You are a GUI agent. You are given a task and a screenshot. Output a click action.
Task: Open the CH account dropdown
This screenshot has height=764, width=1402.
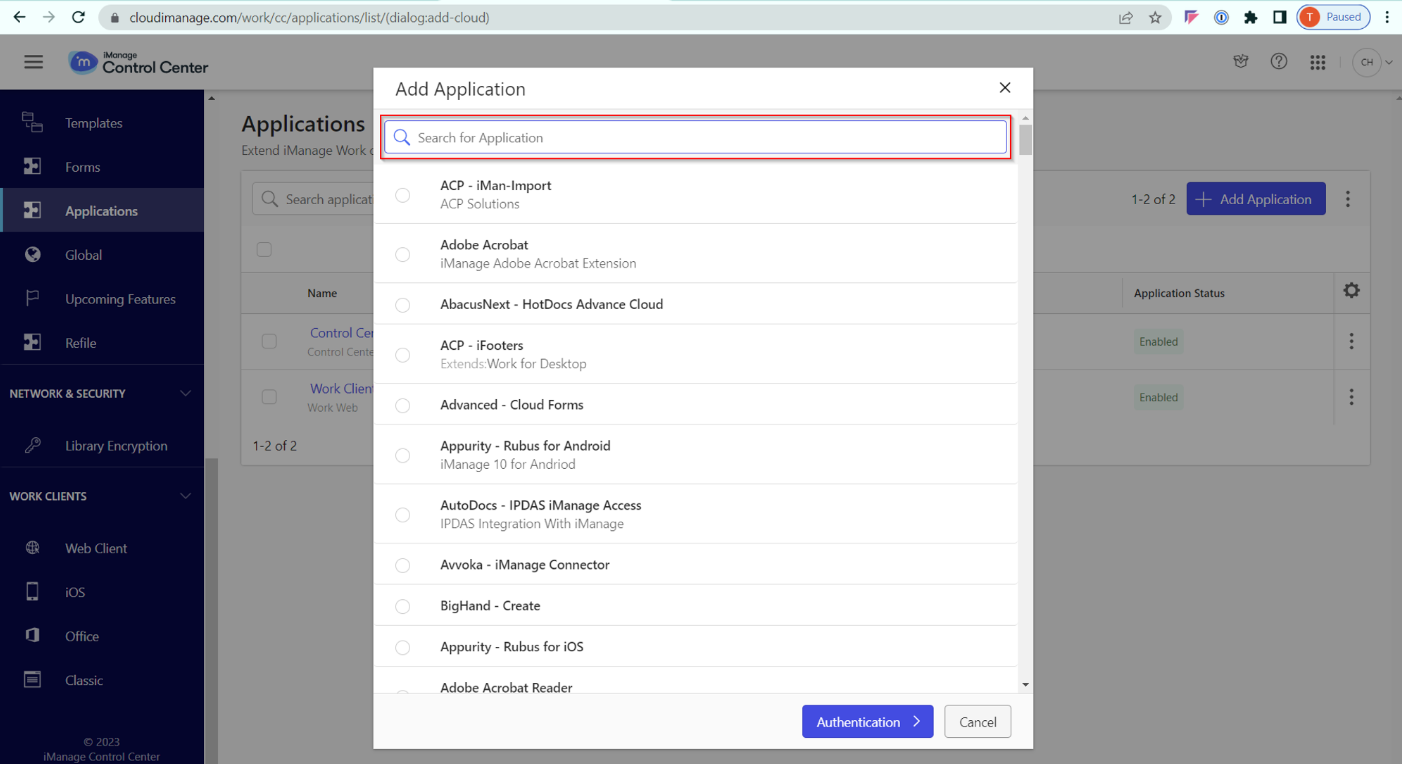[1372, 61]
